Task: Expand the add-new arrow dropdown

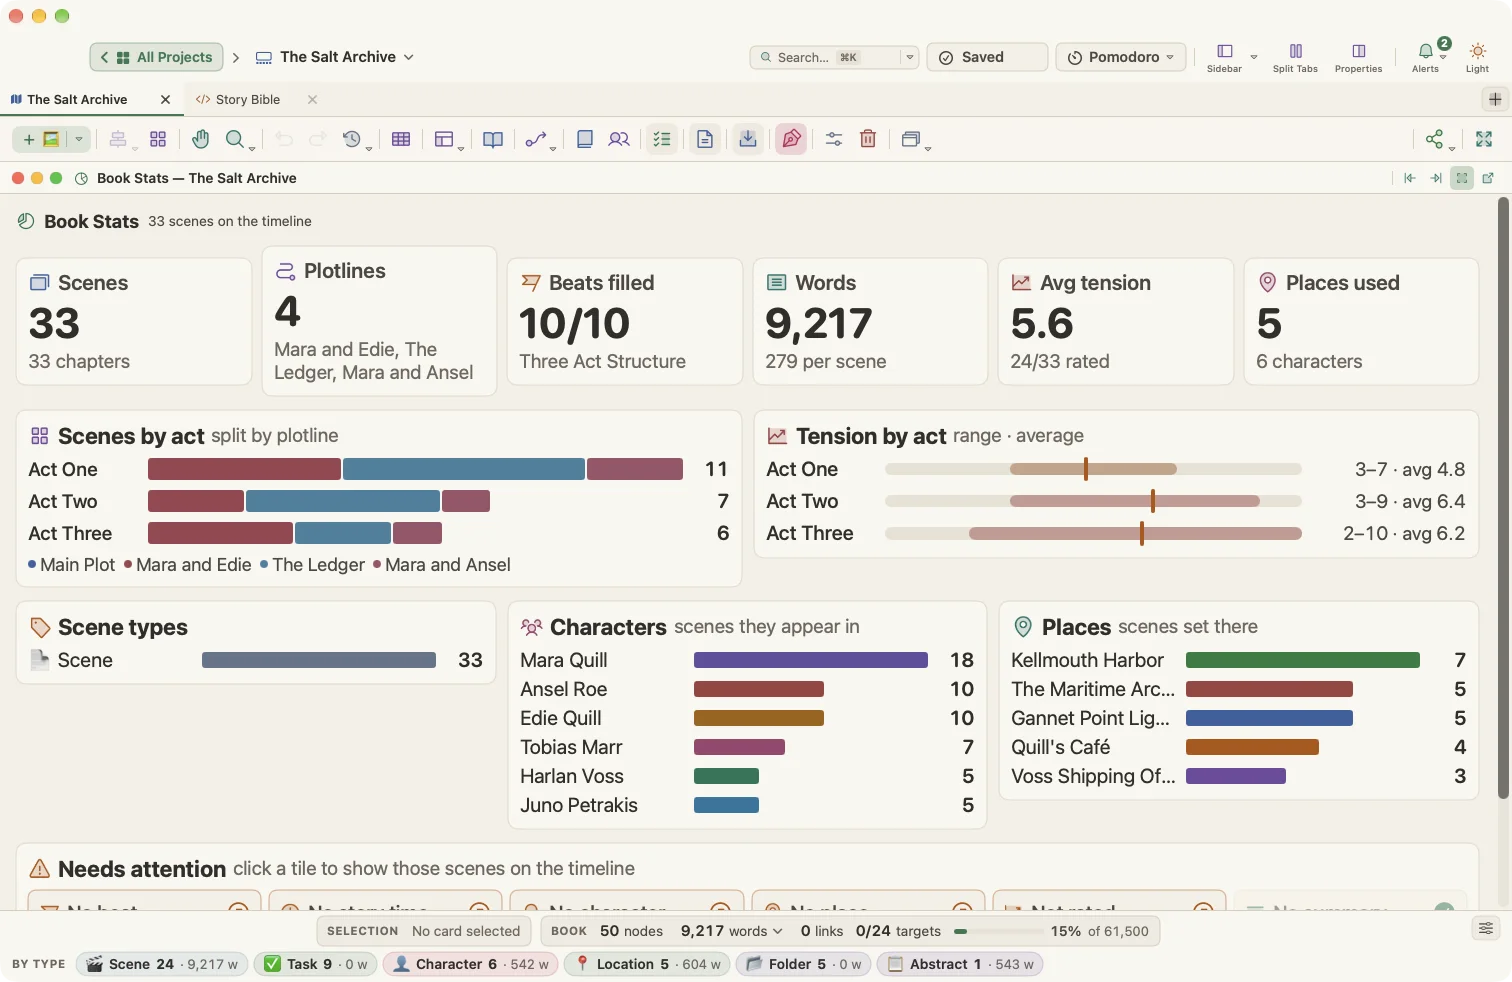Action: pyautogui.click(x=78, y=139)
